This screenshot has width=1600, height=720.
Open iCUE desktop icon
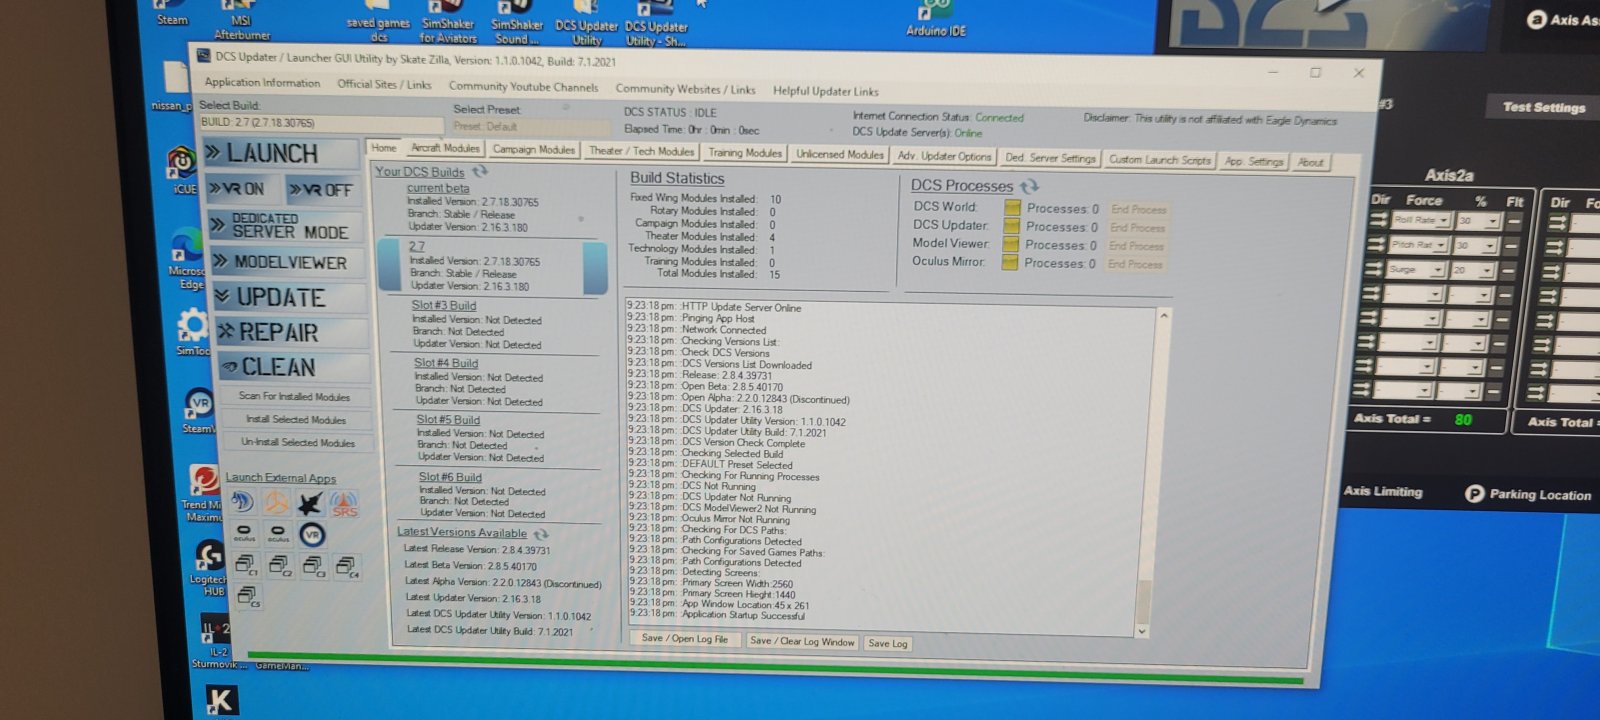(x=182, y=169)
